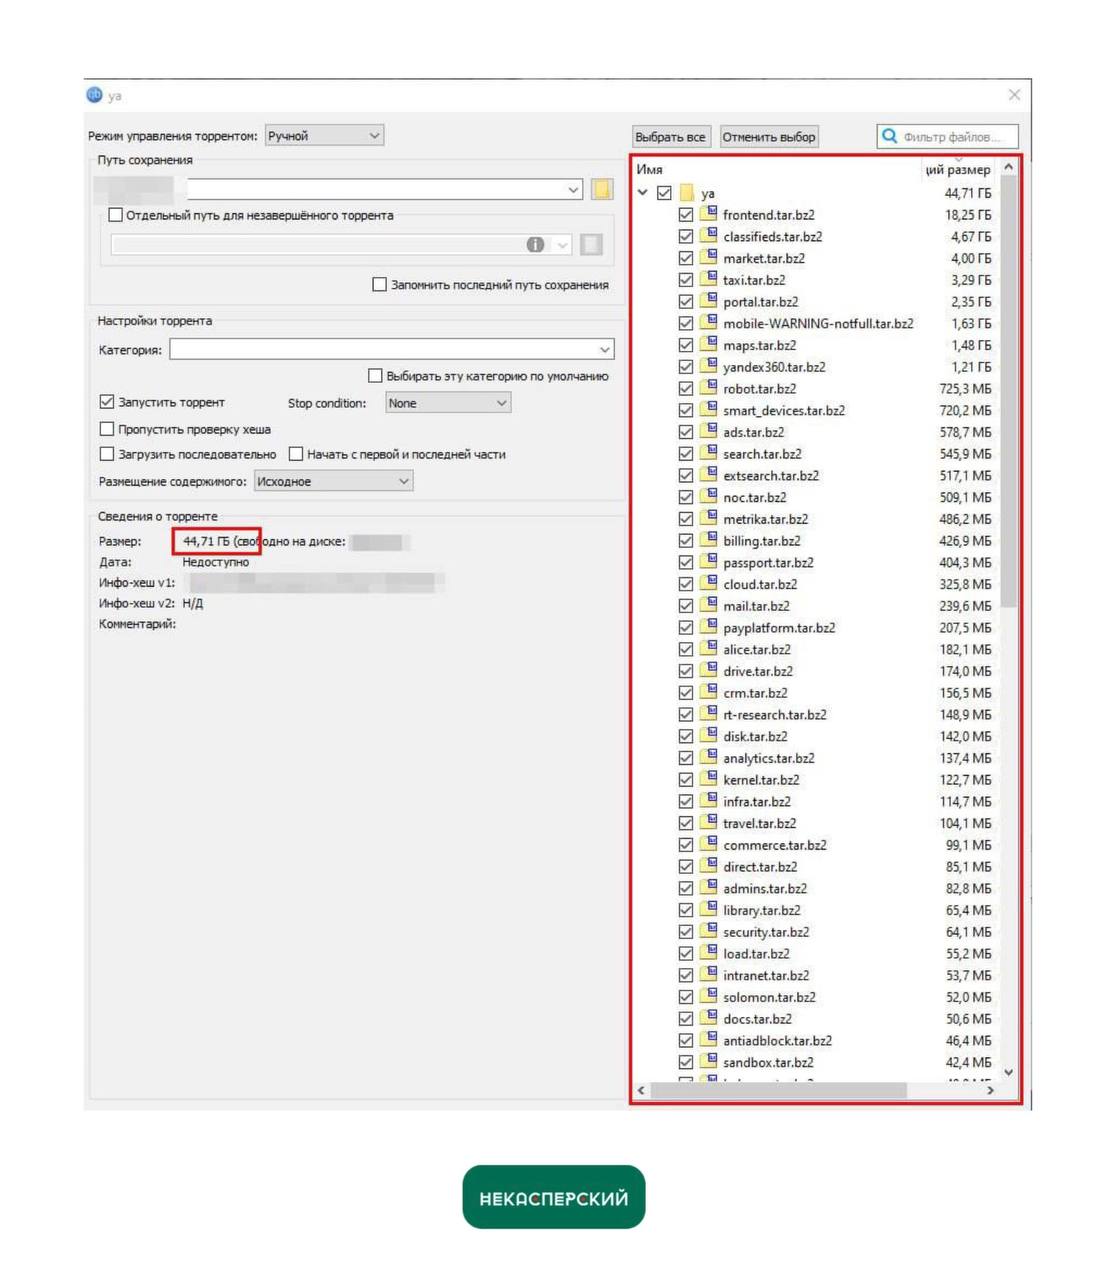Click the ads.tar.bz2 archive icon
Image resolution: width=1115 pixels, height=1280 pixels.
(x=709, y=432)
